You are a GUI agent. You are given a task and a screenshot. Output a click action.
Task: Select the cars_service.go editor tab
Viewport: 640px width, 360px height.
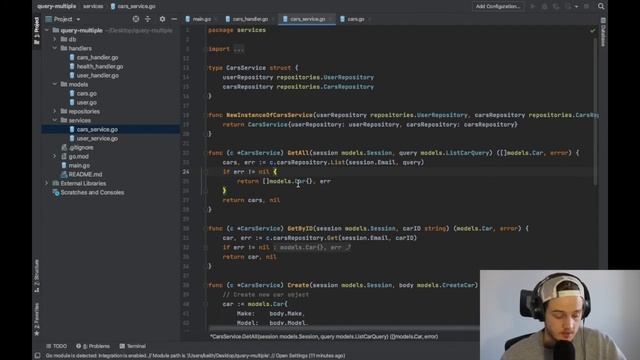(307, 19)
